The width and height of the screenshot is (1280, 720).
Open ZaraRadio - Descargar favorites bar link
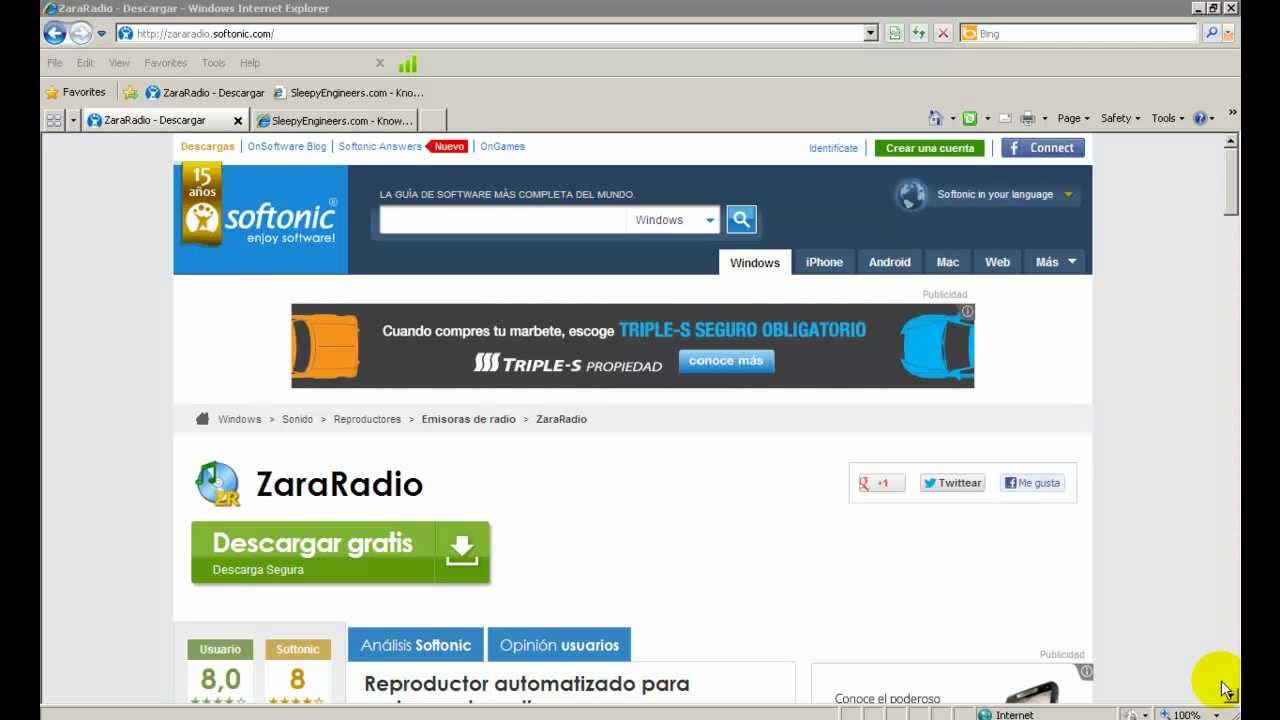205,92
